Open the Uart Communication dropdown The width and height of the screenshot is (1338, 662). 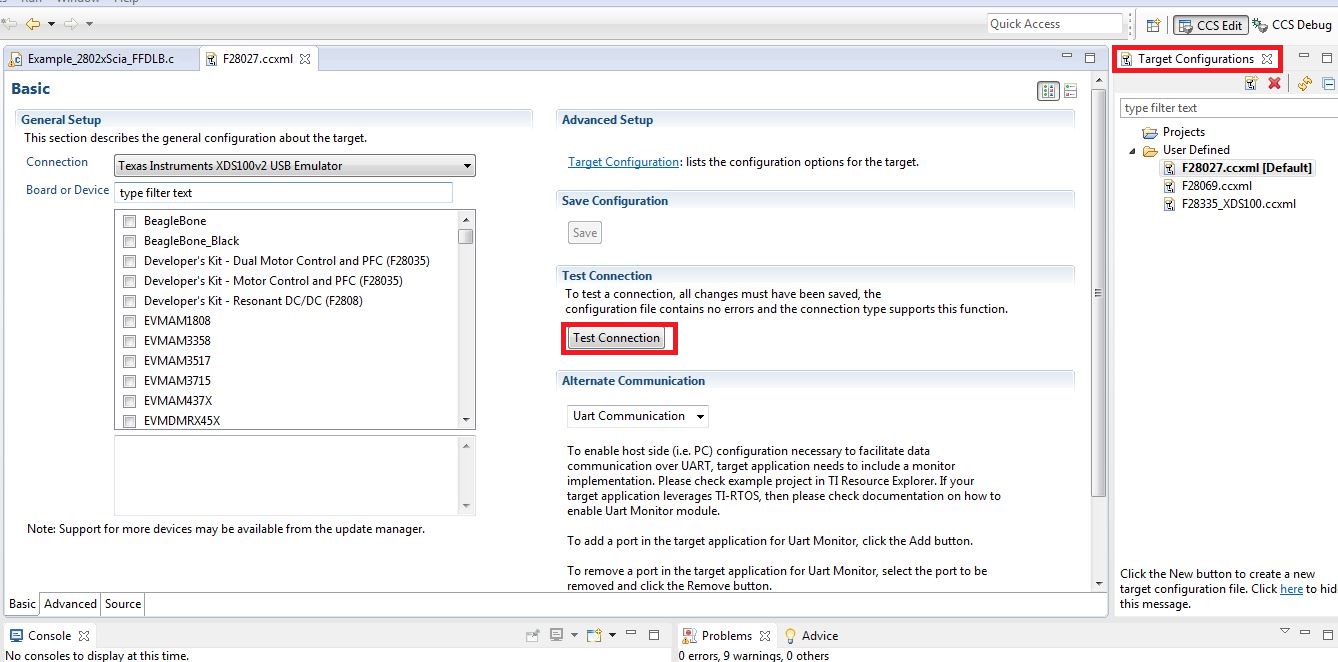638,416
